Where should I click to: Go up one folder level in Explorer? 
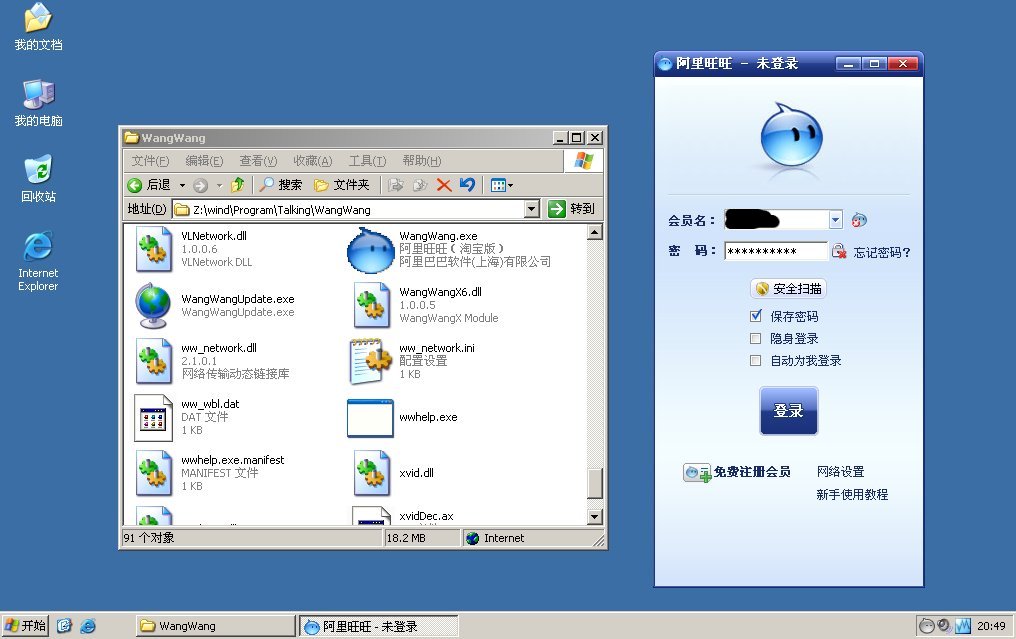(237, 185)
